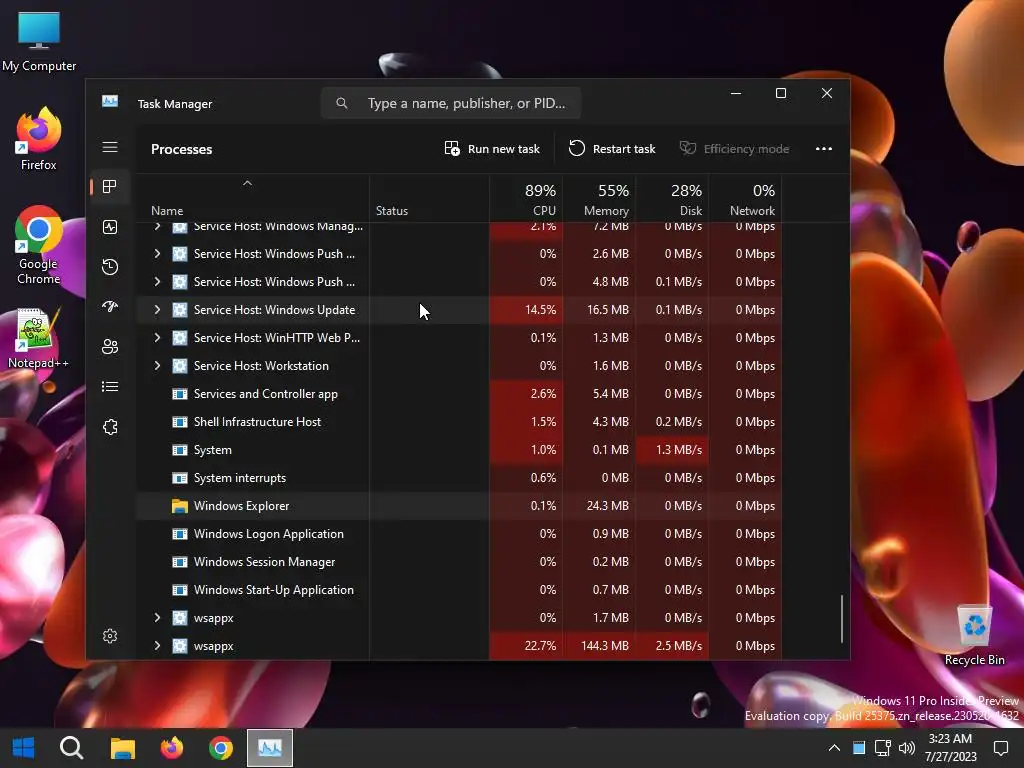
Task: Open the Performance sidebar icon
Action: pos(110,227)
